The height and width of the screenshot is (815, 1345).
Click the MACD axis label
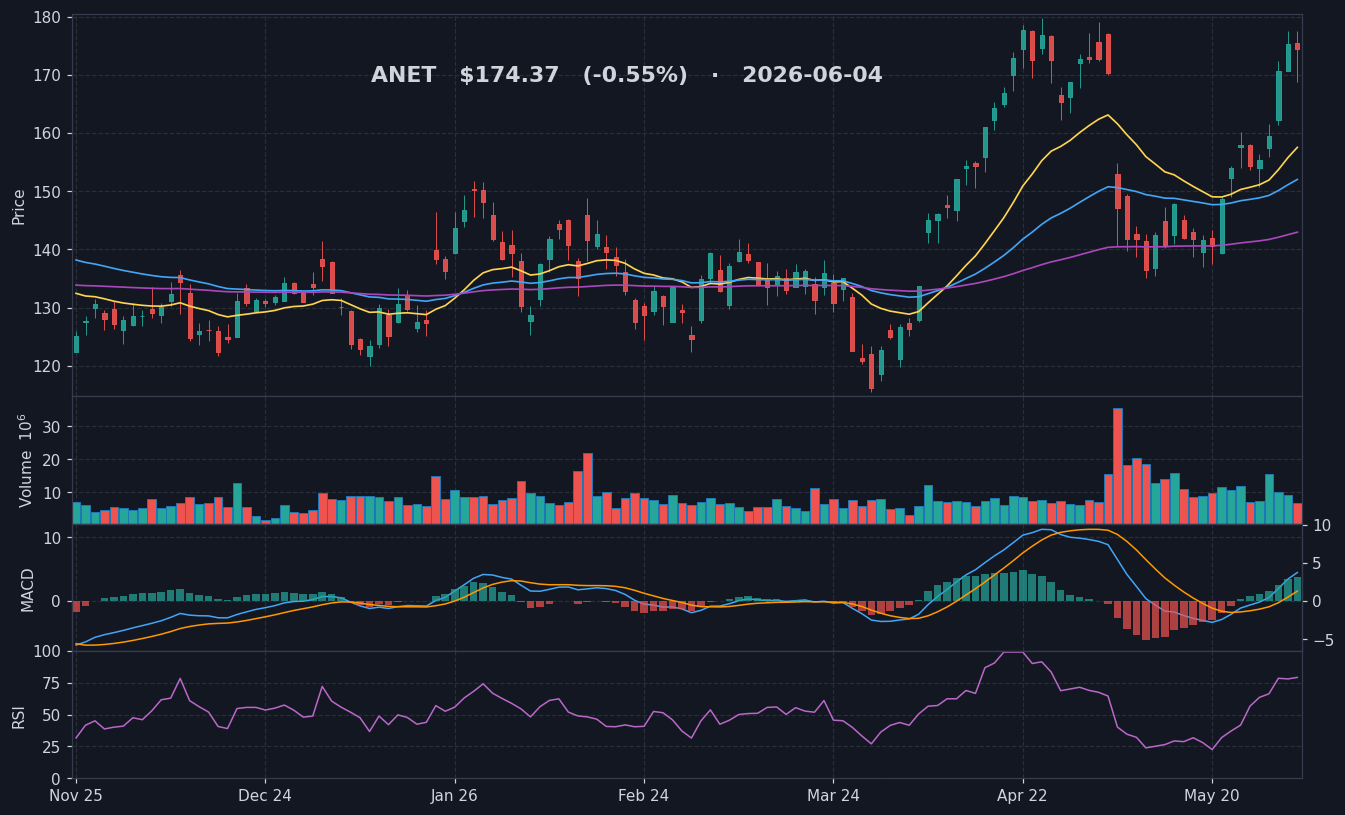coord(28,589)
